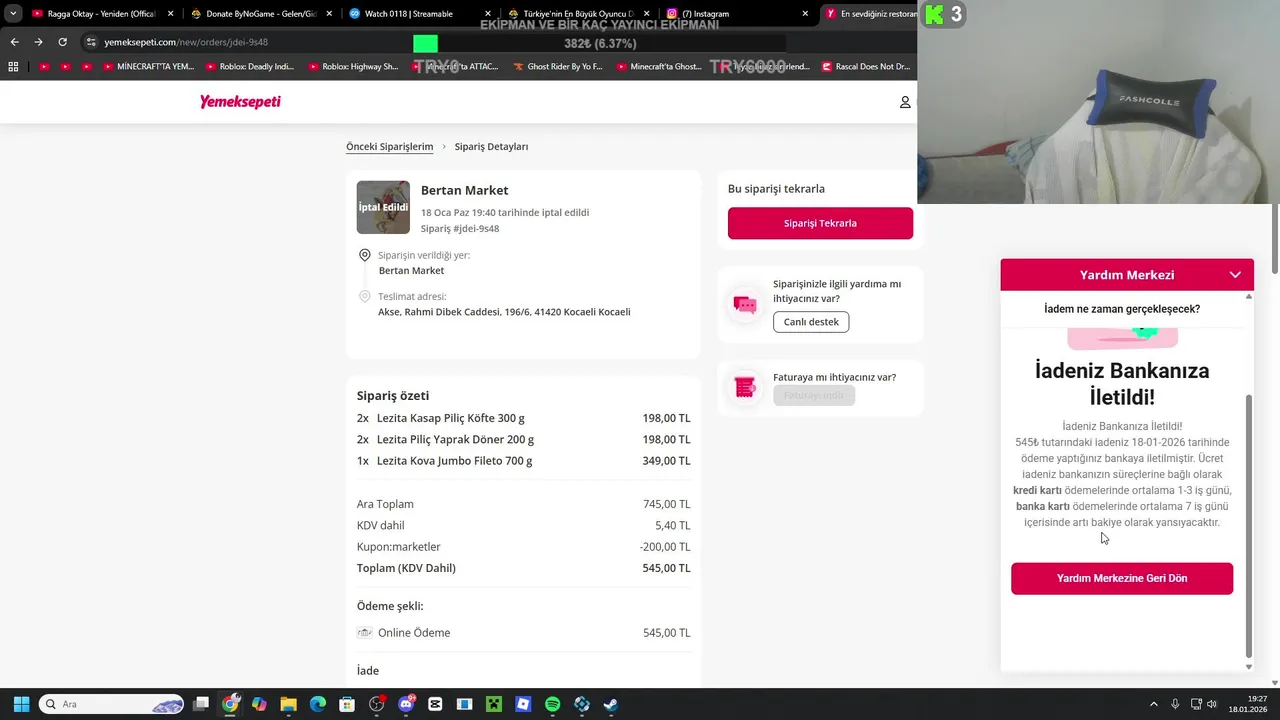
Task: Close the Streamable tab
Action: [x=488, y=14]
